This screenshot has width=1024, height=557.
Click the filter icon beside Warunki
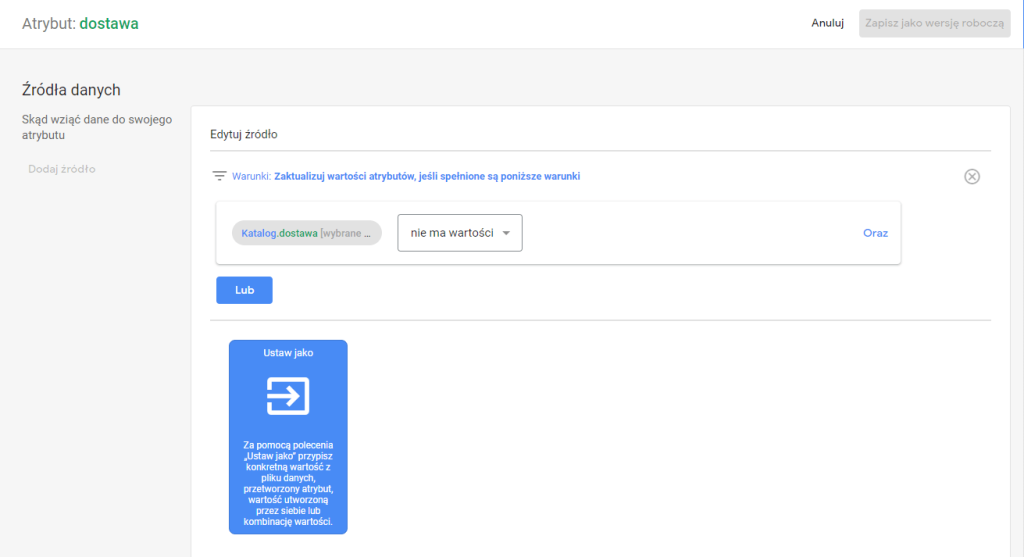pos(219,176)
